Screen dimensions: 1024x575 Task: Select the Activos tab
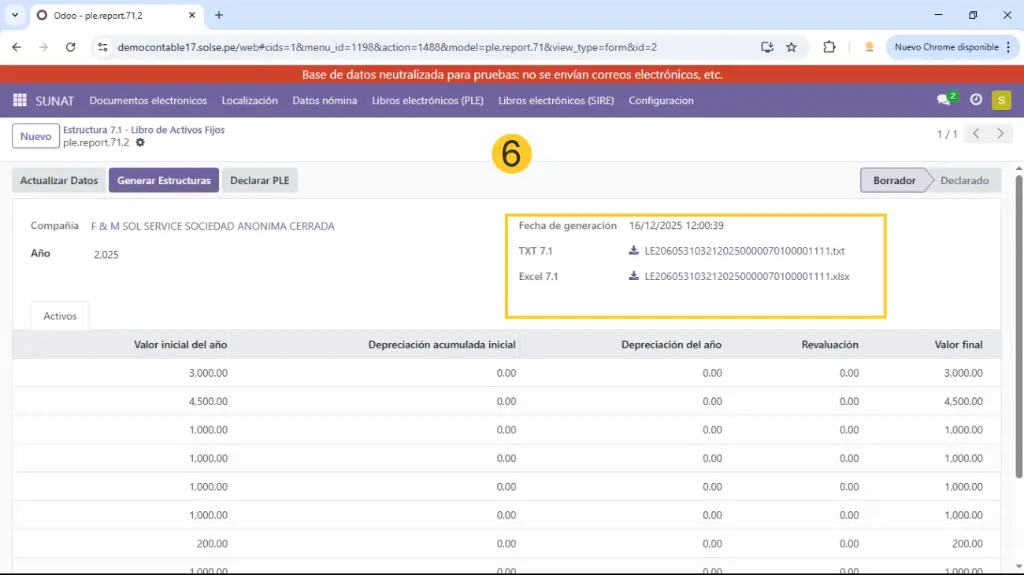(60, 315)
